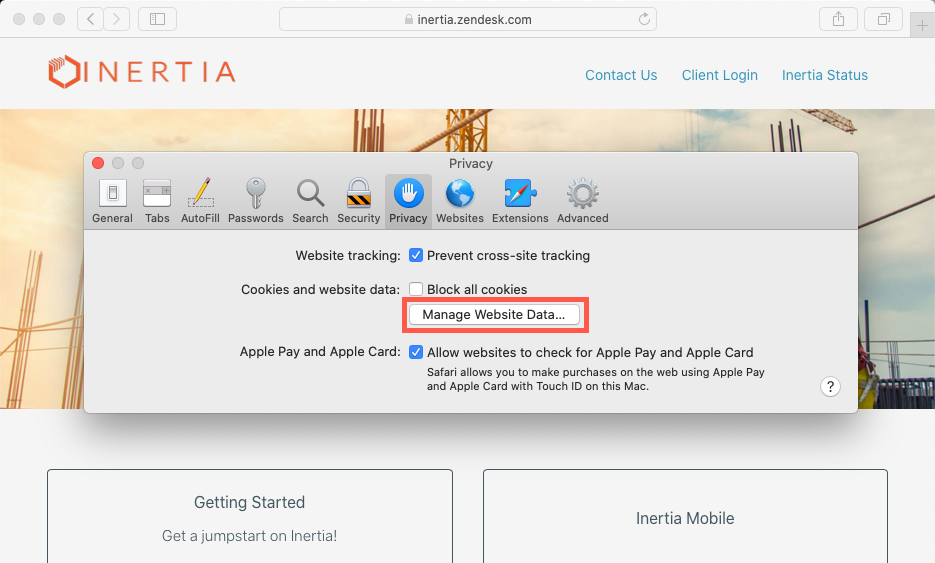935x563 pixels.
Task: Open the Websites preferences pane
Action: click(x=460, y=201)
